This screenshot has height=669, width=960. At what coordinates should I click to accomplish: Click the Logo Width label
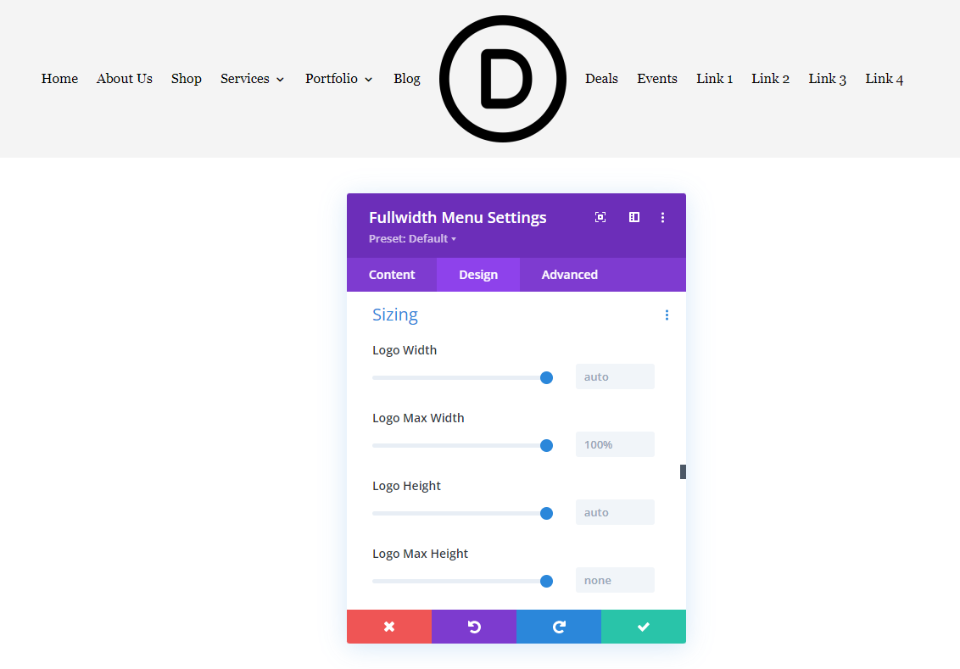[405, 350]
